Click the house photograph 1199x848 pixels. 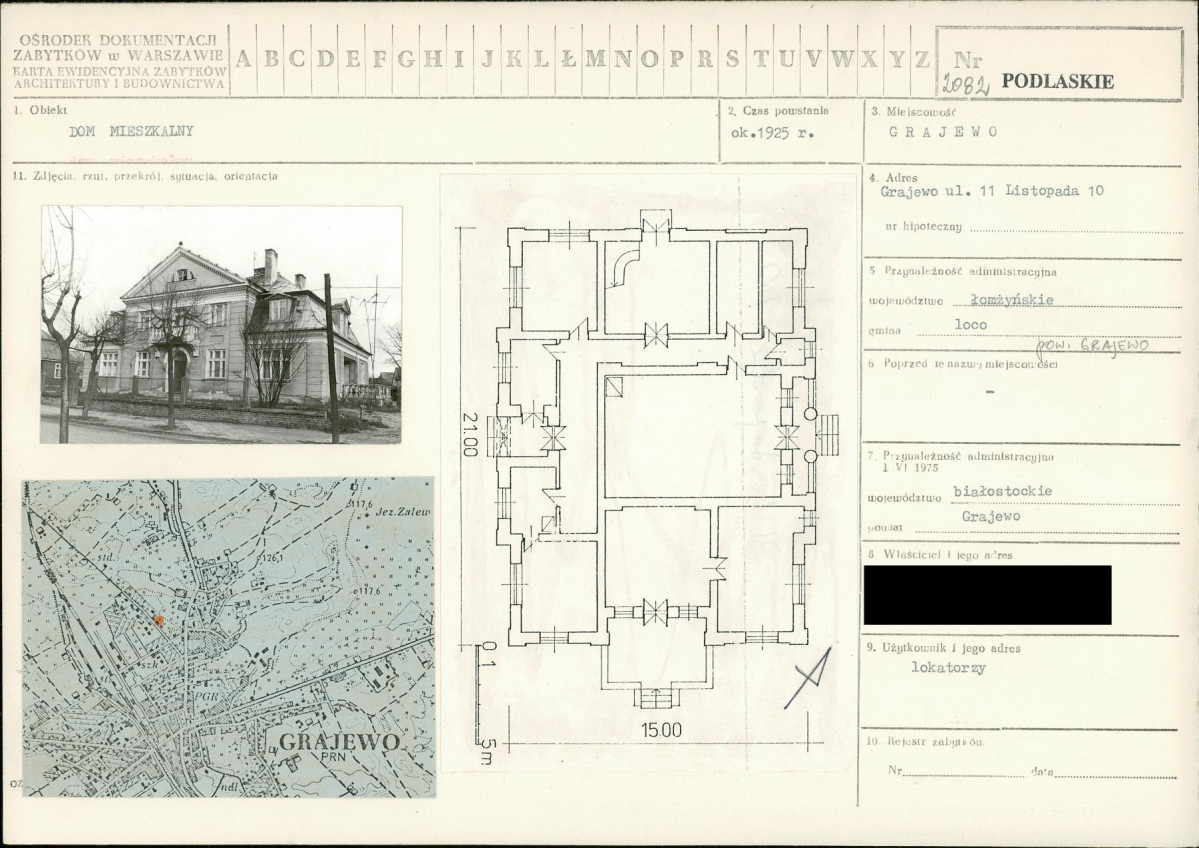pyautogui.click(x=221, y=324)
